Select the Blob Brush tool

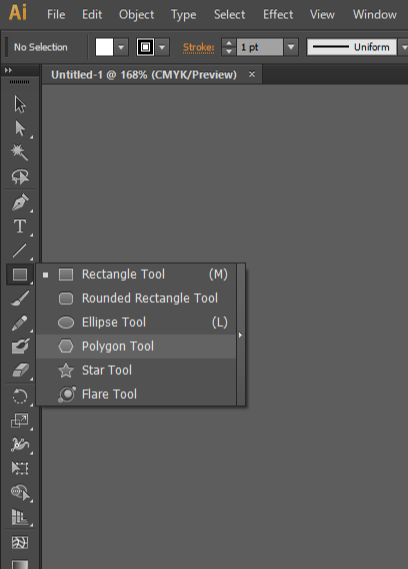20,347
